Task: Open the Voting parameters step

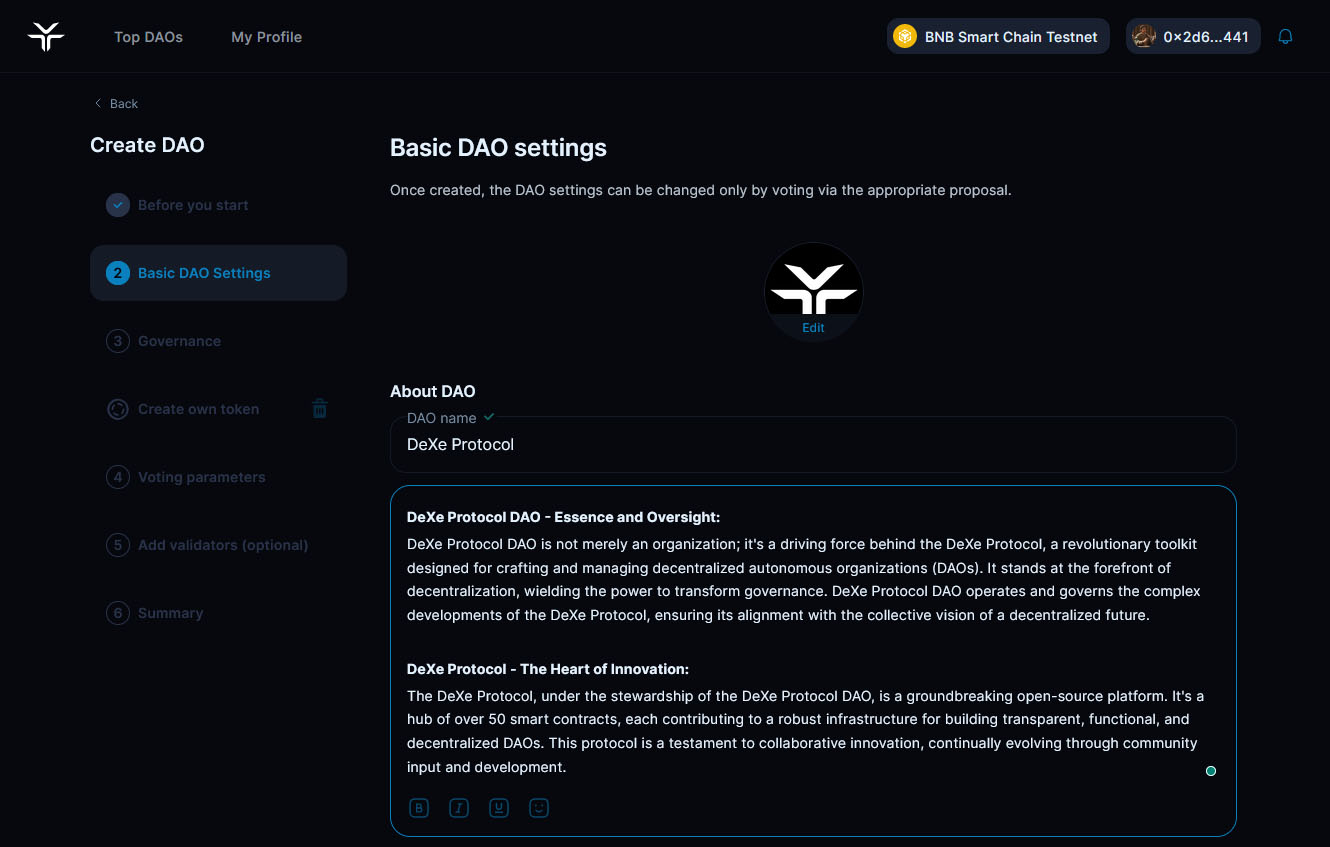Action: 201,477
